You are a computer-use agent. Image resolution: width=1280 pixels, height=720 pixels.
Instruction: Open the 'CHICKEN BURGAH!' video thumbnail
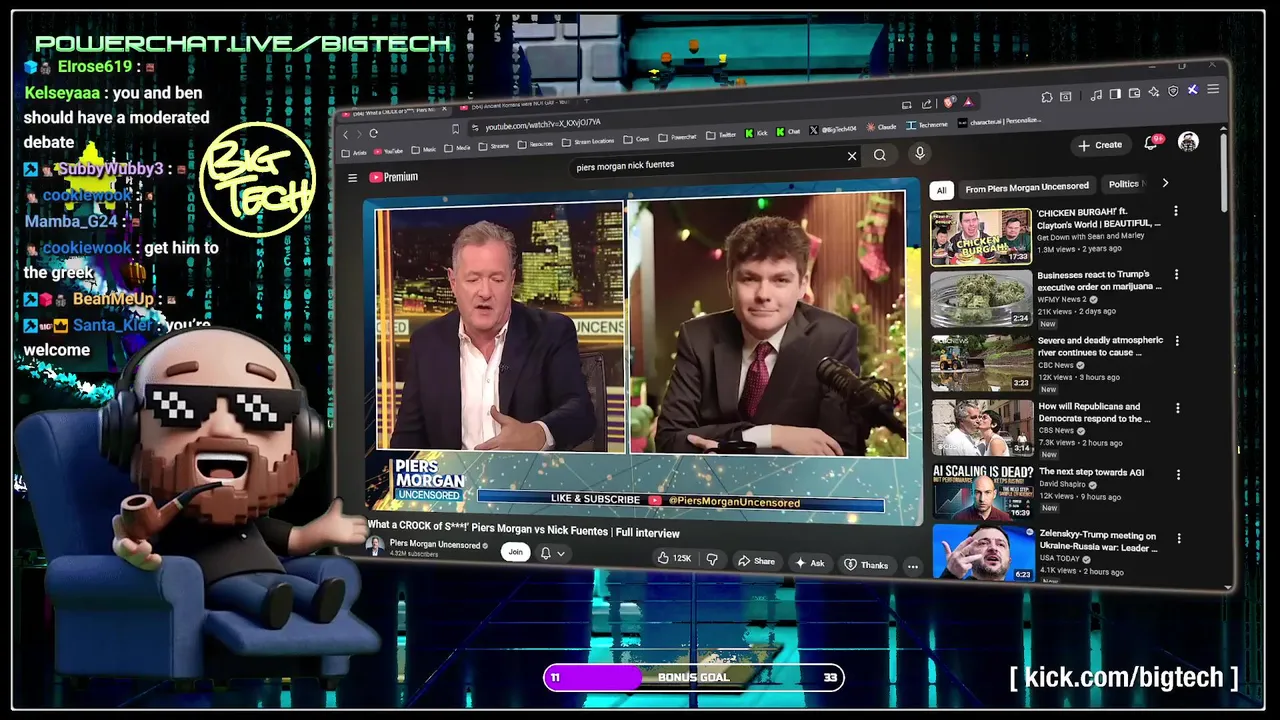click(x=981, y=237)
